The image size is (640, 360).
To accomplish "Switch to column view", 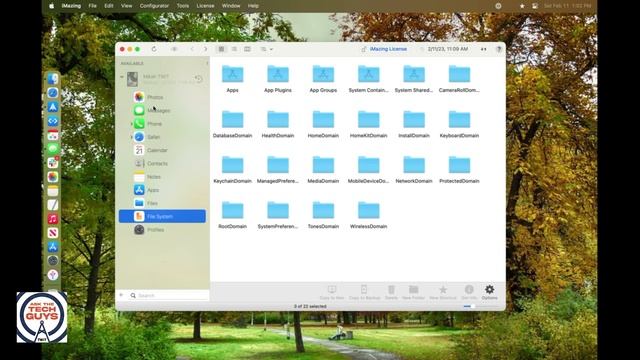I will (247, 49).
